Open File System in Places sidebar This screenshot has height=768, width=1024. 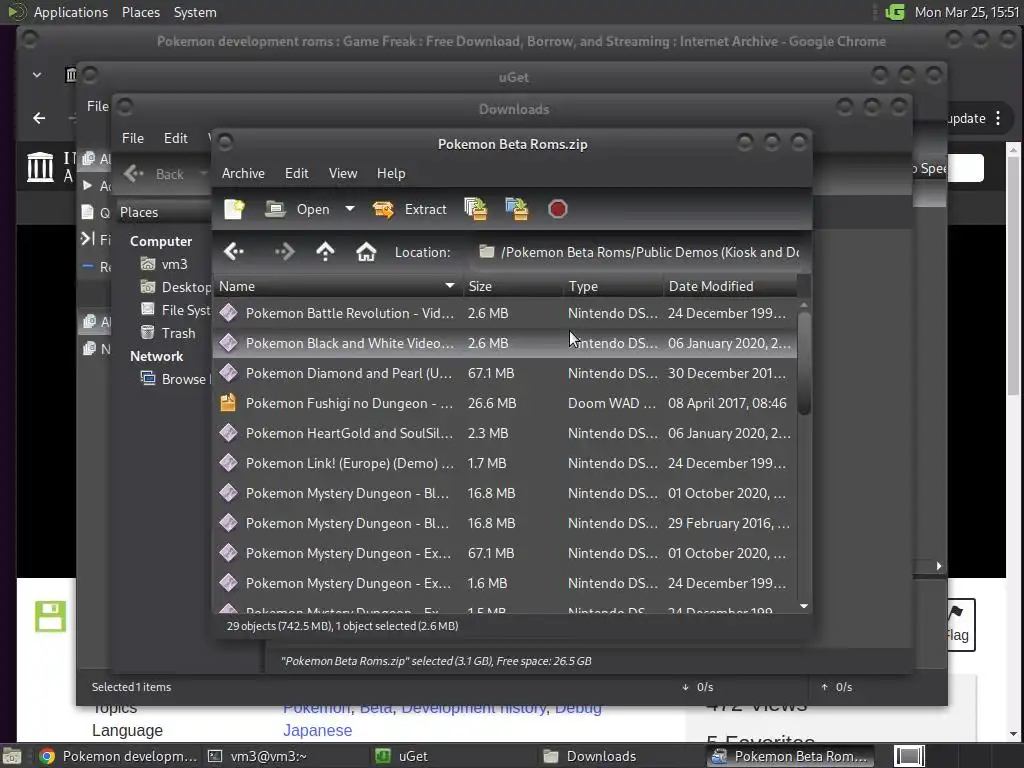176,310
